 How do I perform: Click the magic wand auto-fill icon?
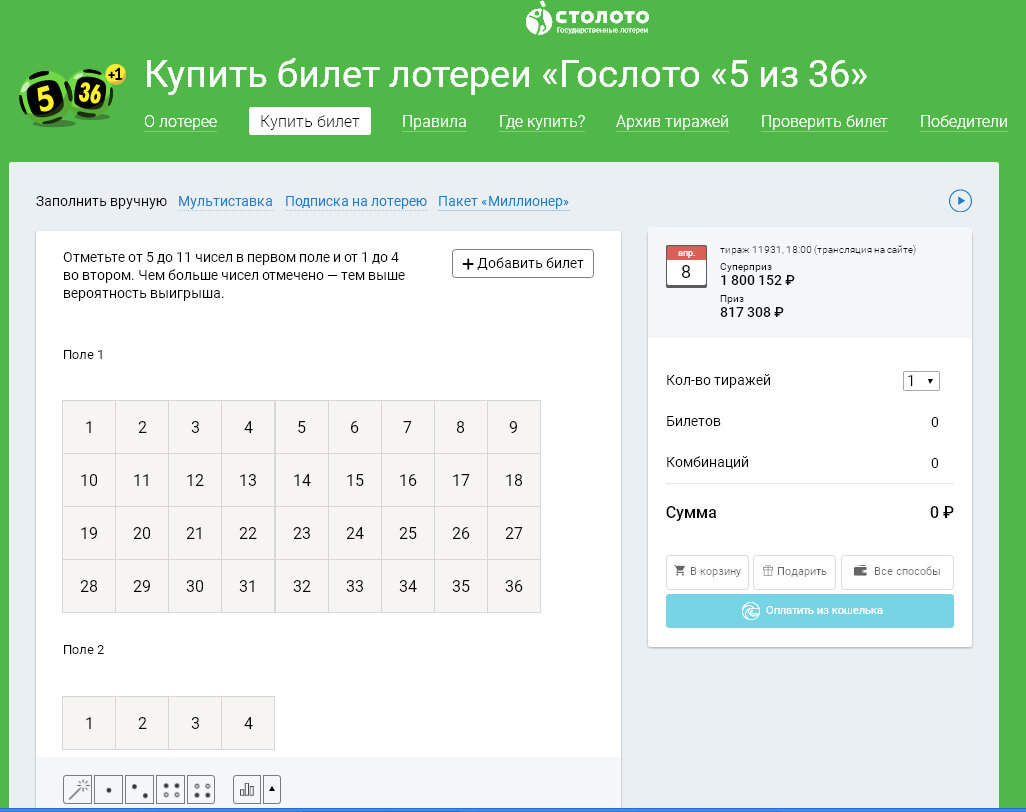(78, 789)
